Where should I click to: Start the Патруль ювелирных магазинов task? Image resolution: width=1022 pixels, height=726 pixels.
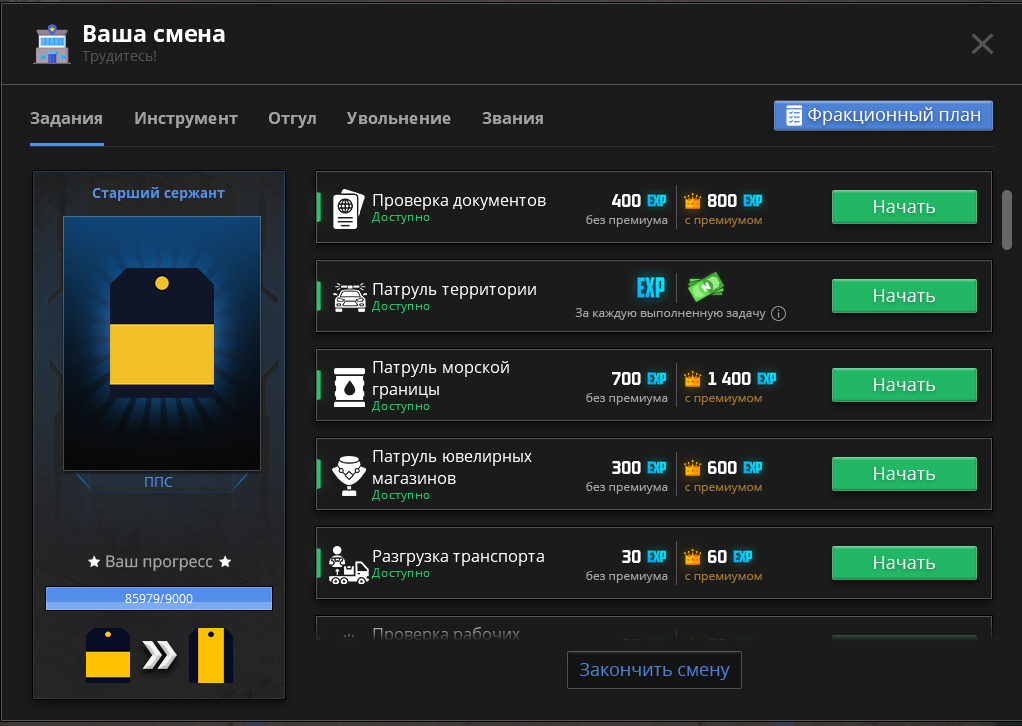point(904,474)
